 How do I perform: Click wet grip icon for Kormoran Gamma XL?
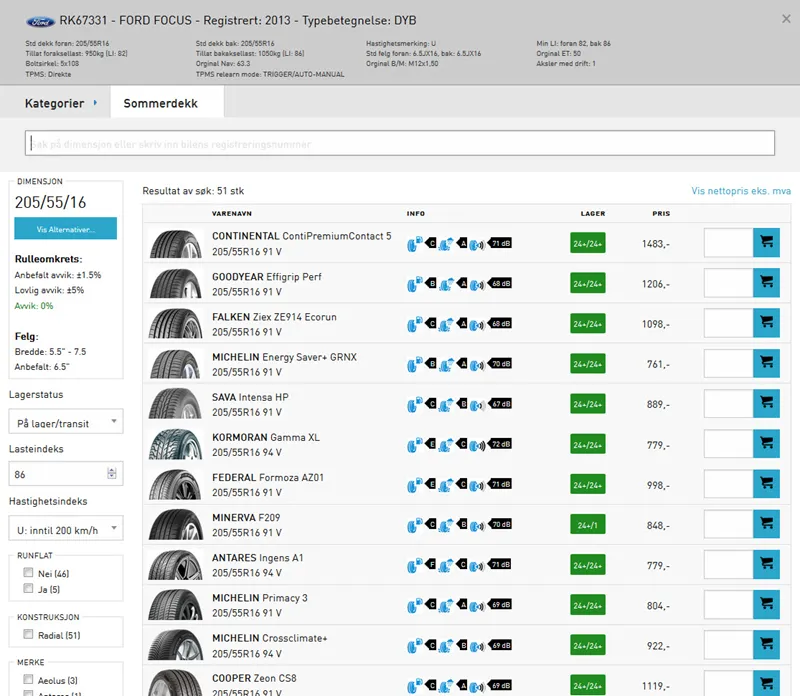(x=446, y=445)
